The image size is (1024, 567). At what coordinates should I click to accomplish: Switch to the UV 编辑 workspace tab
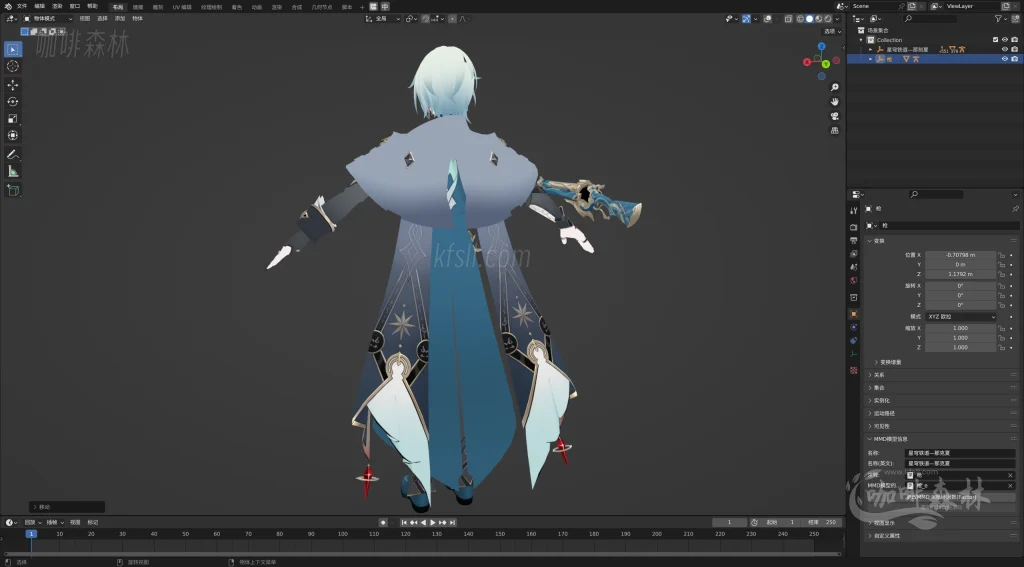182,7
